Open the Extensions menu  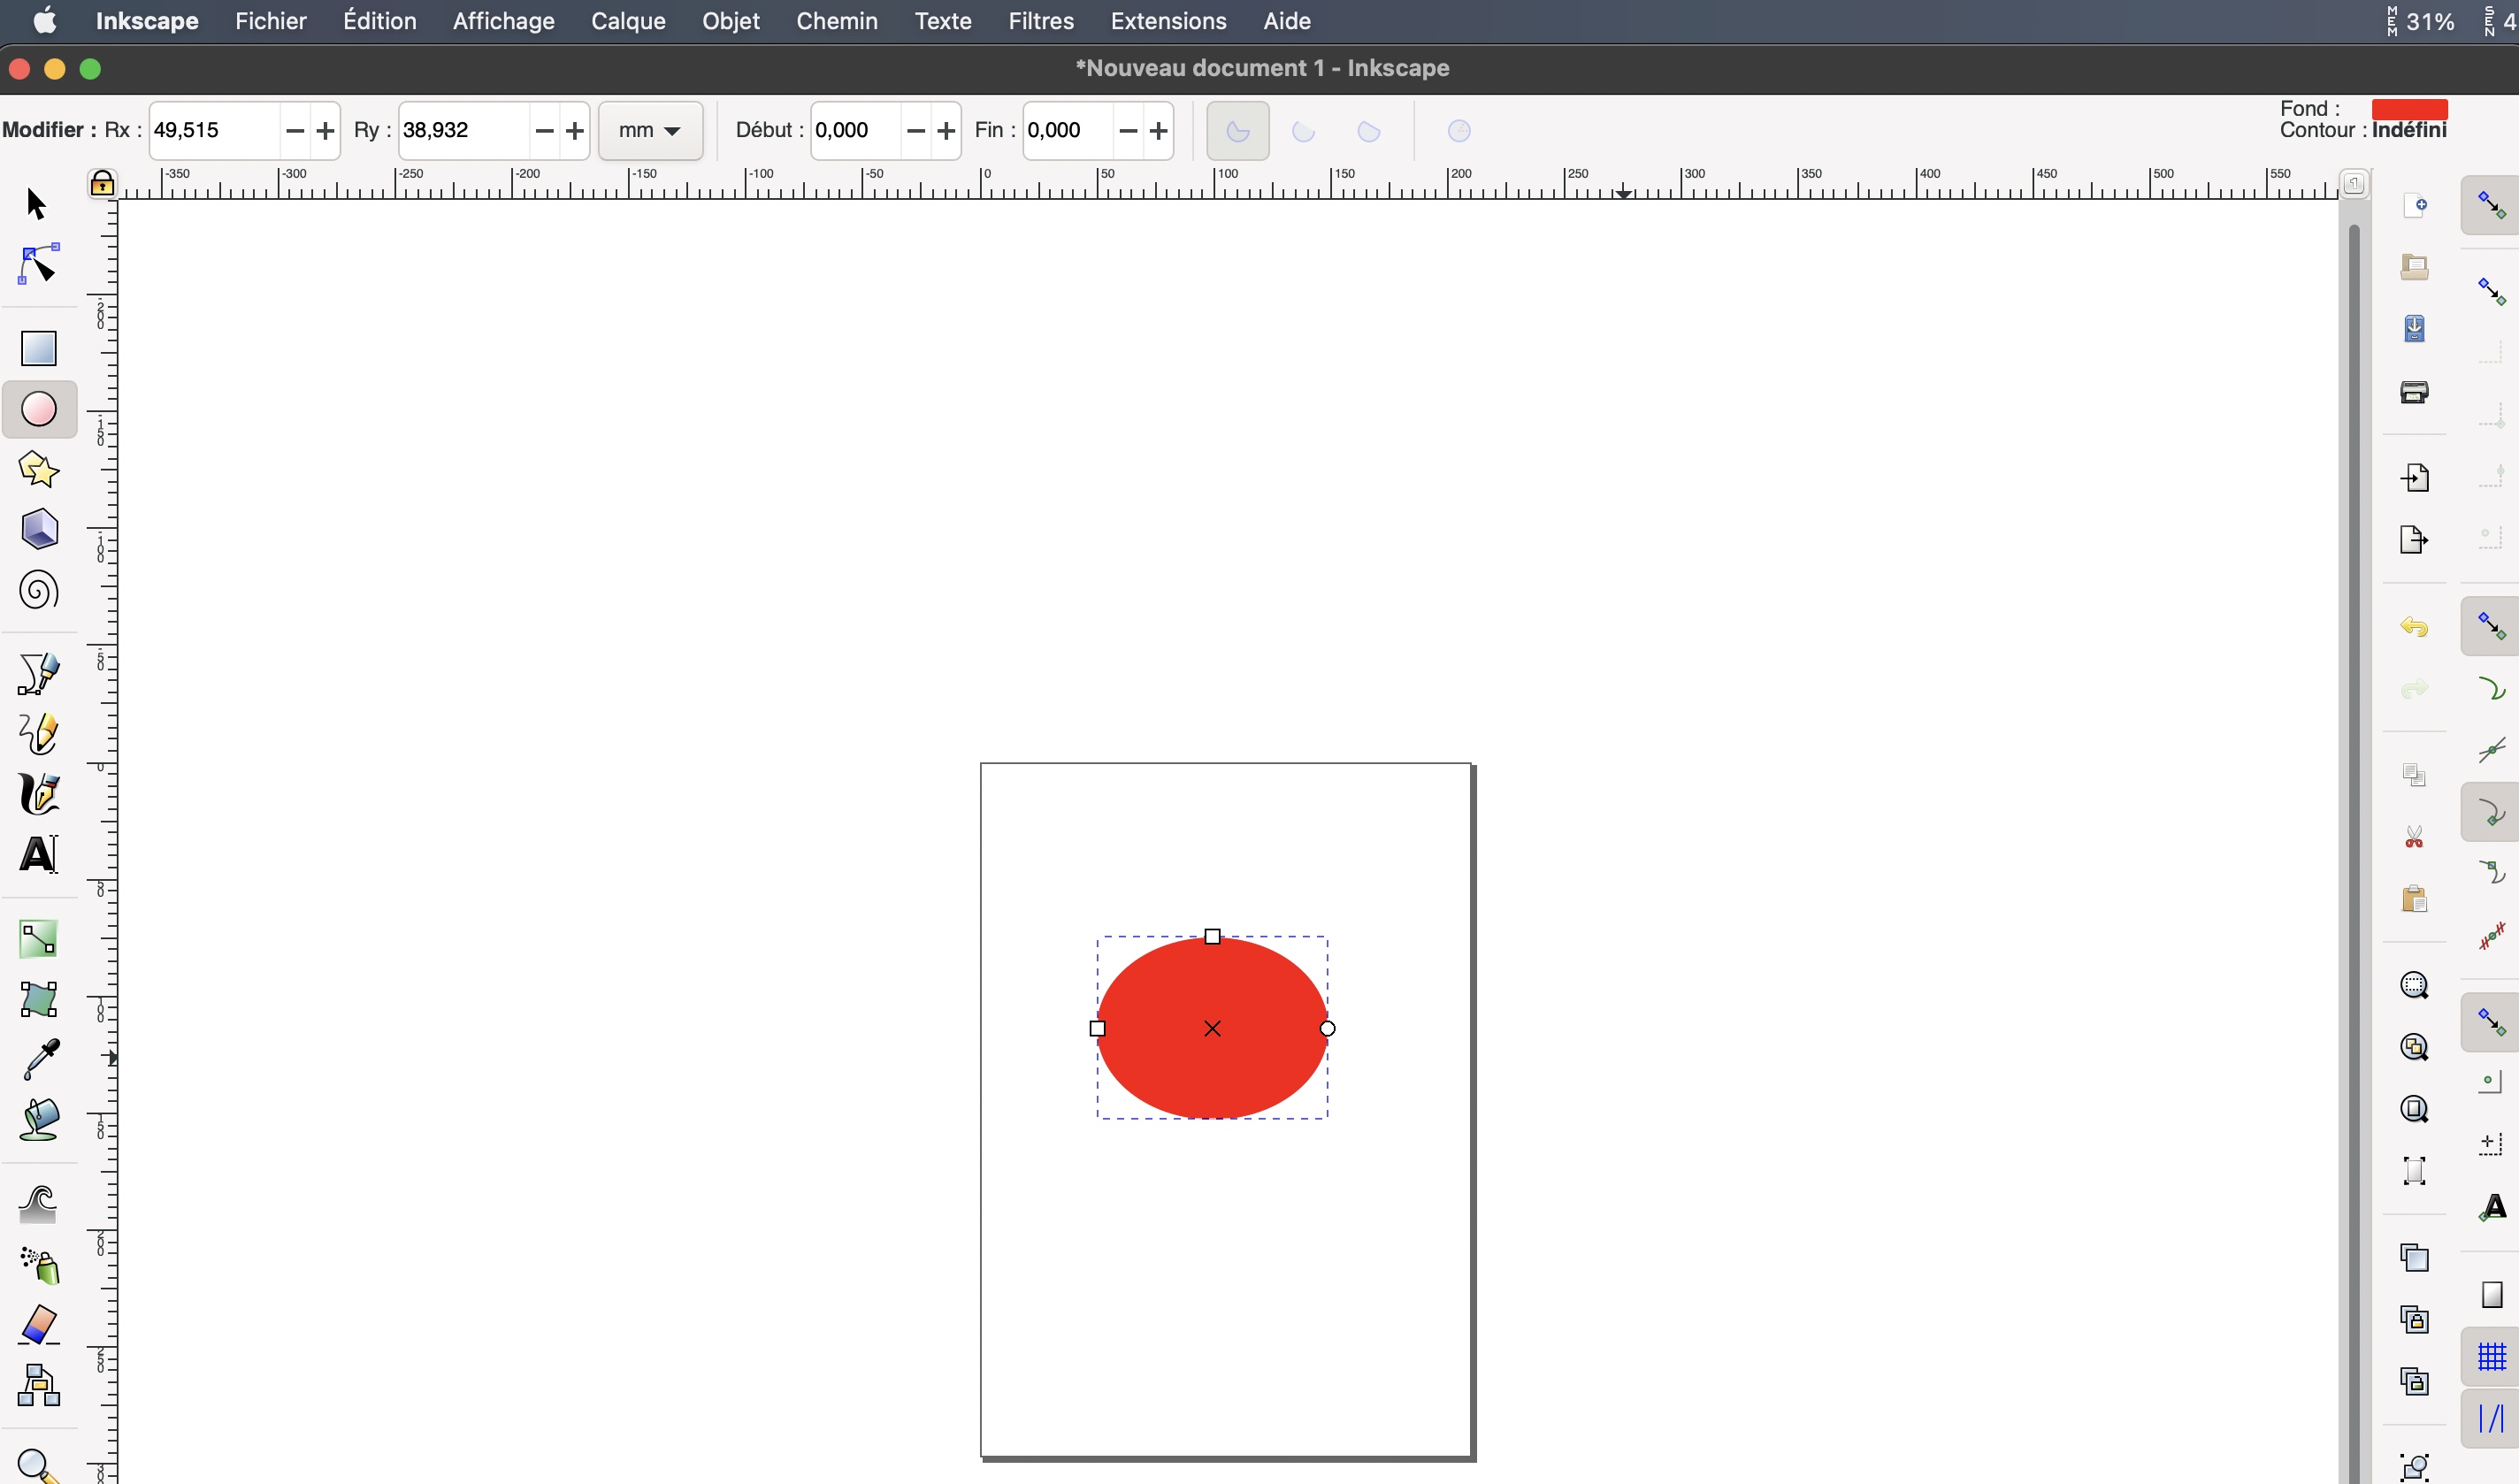[x=1168, y=21]
